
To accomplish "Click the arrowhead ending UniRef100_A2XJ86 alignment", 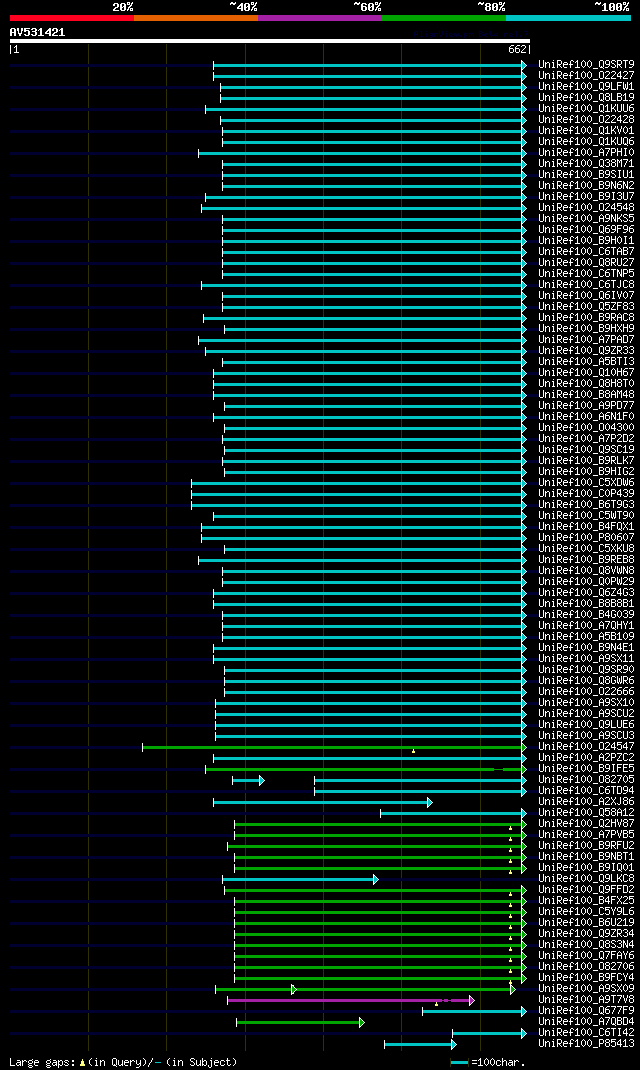I will [430, 802].
